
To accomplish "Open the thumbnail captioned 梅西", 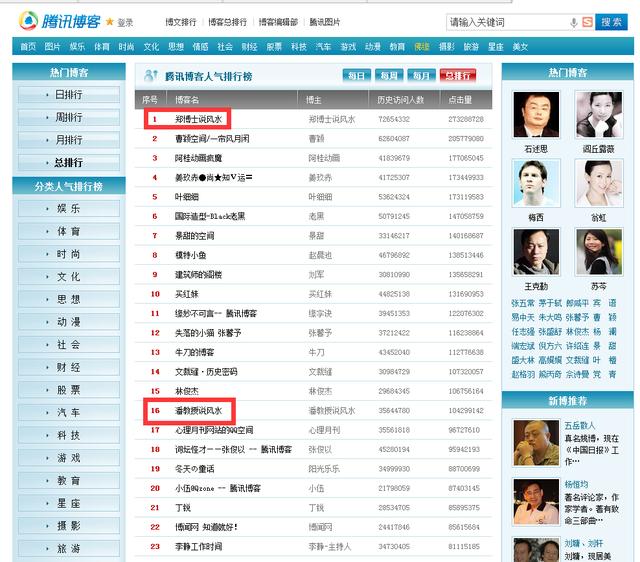I will [536, 183].
